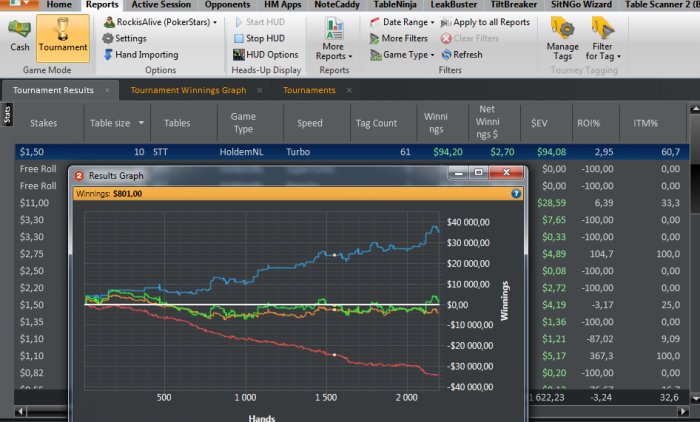Click $EV value $28,59
Viewport: 700px width, 422px height.
pyautogui.click(x=552, y=203)
